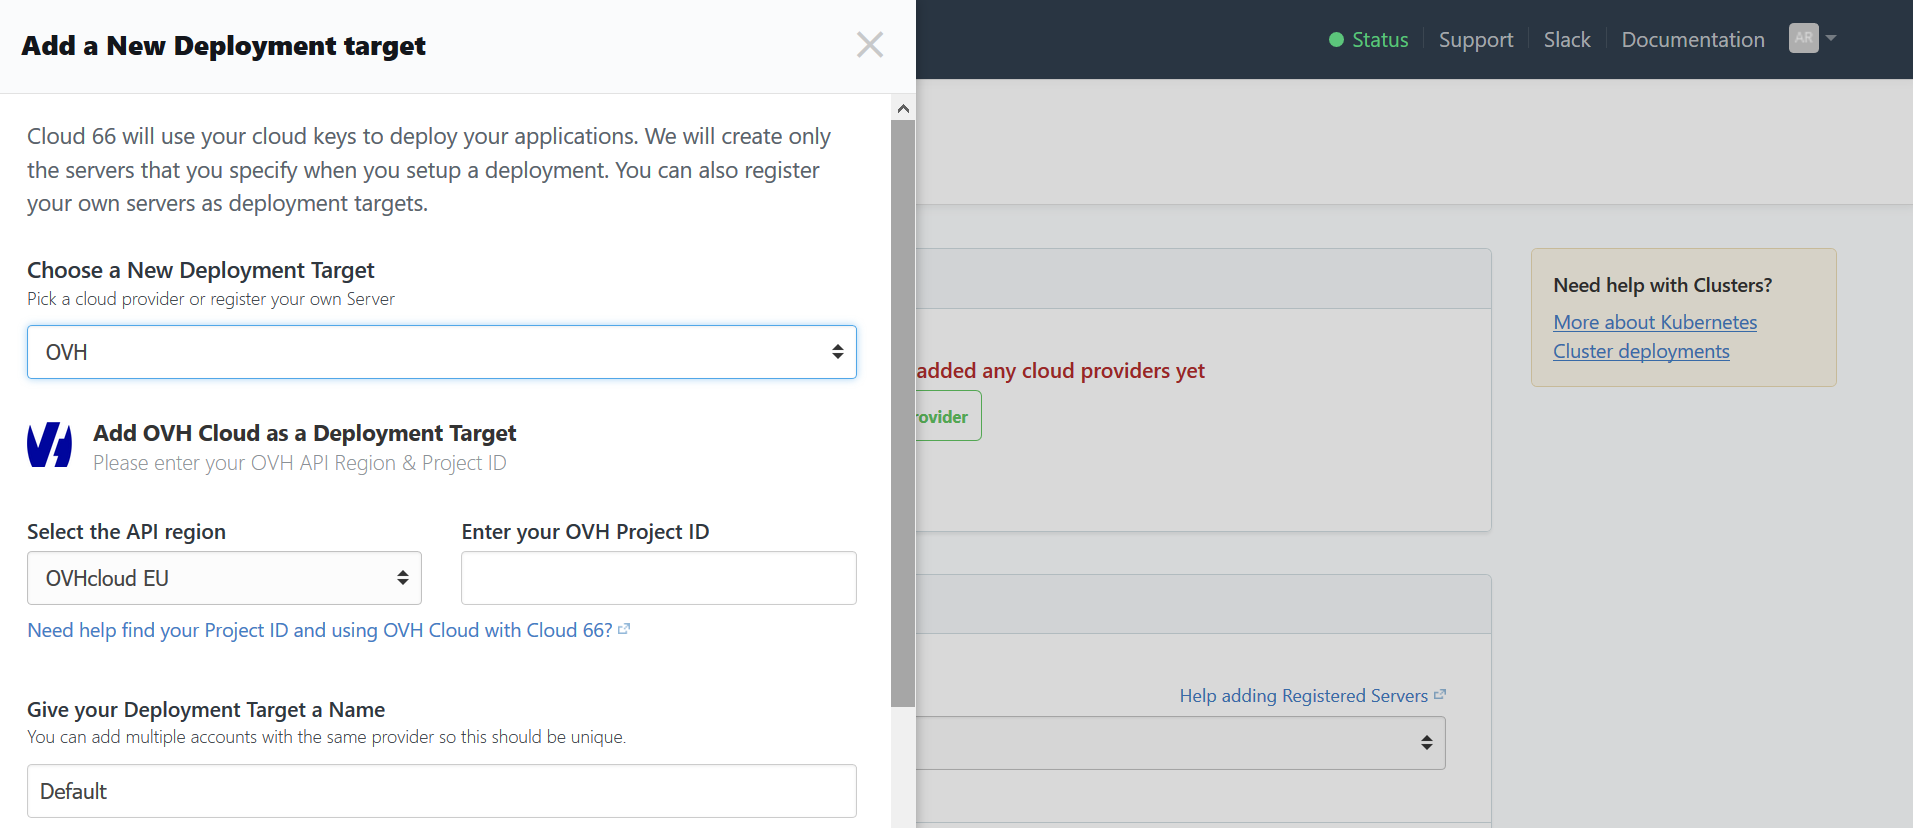This screenshot has width=1913, height=828.
Task: Open Slack from the top navigation
Action: pyautogui.click(x=1566, y=40)
